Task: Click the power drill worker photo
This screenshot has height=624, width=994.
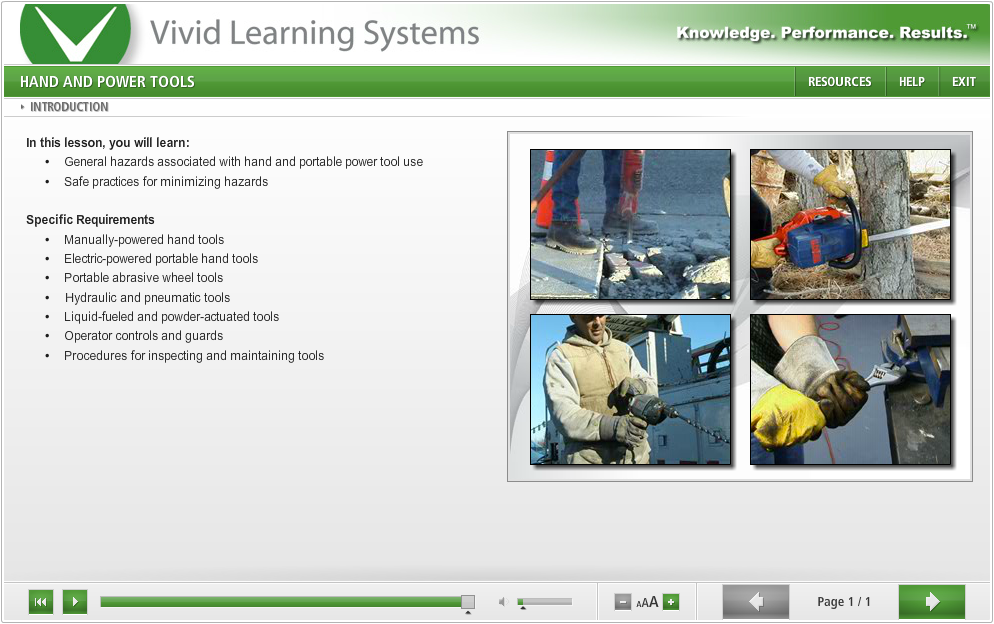Action: click(x=630, y=389)
